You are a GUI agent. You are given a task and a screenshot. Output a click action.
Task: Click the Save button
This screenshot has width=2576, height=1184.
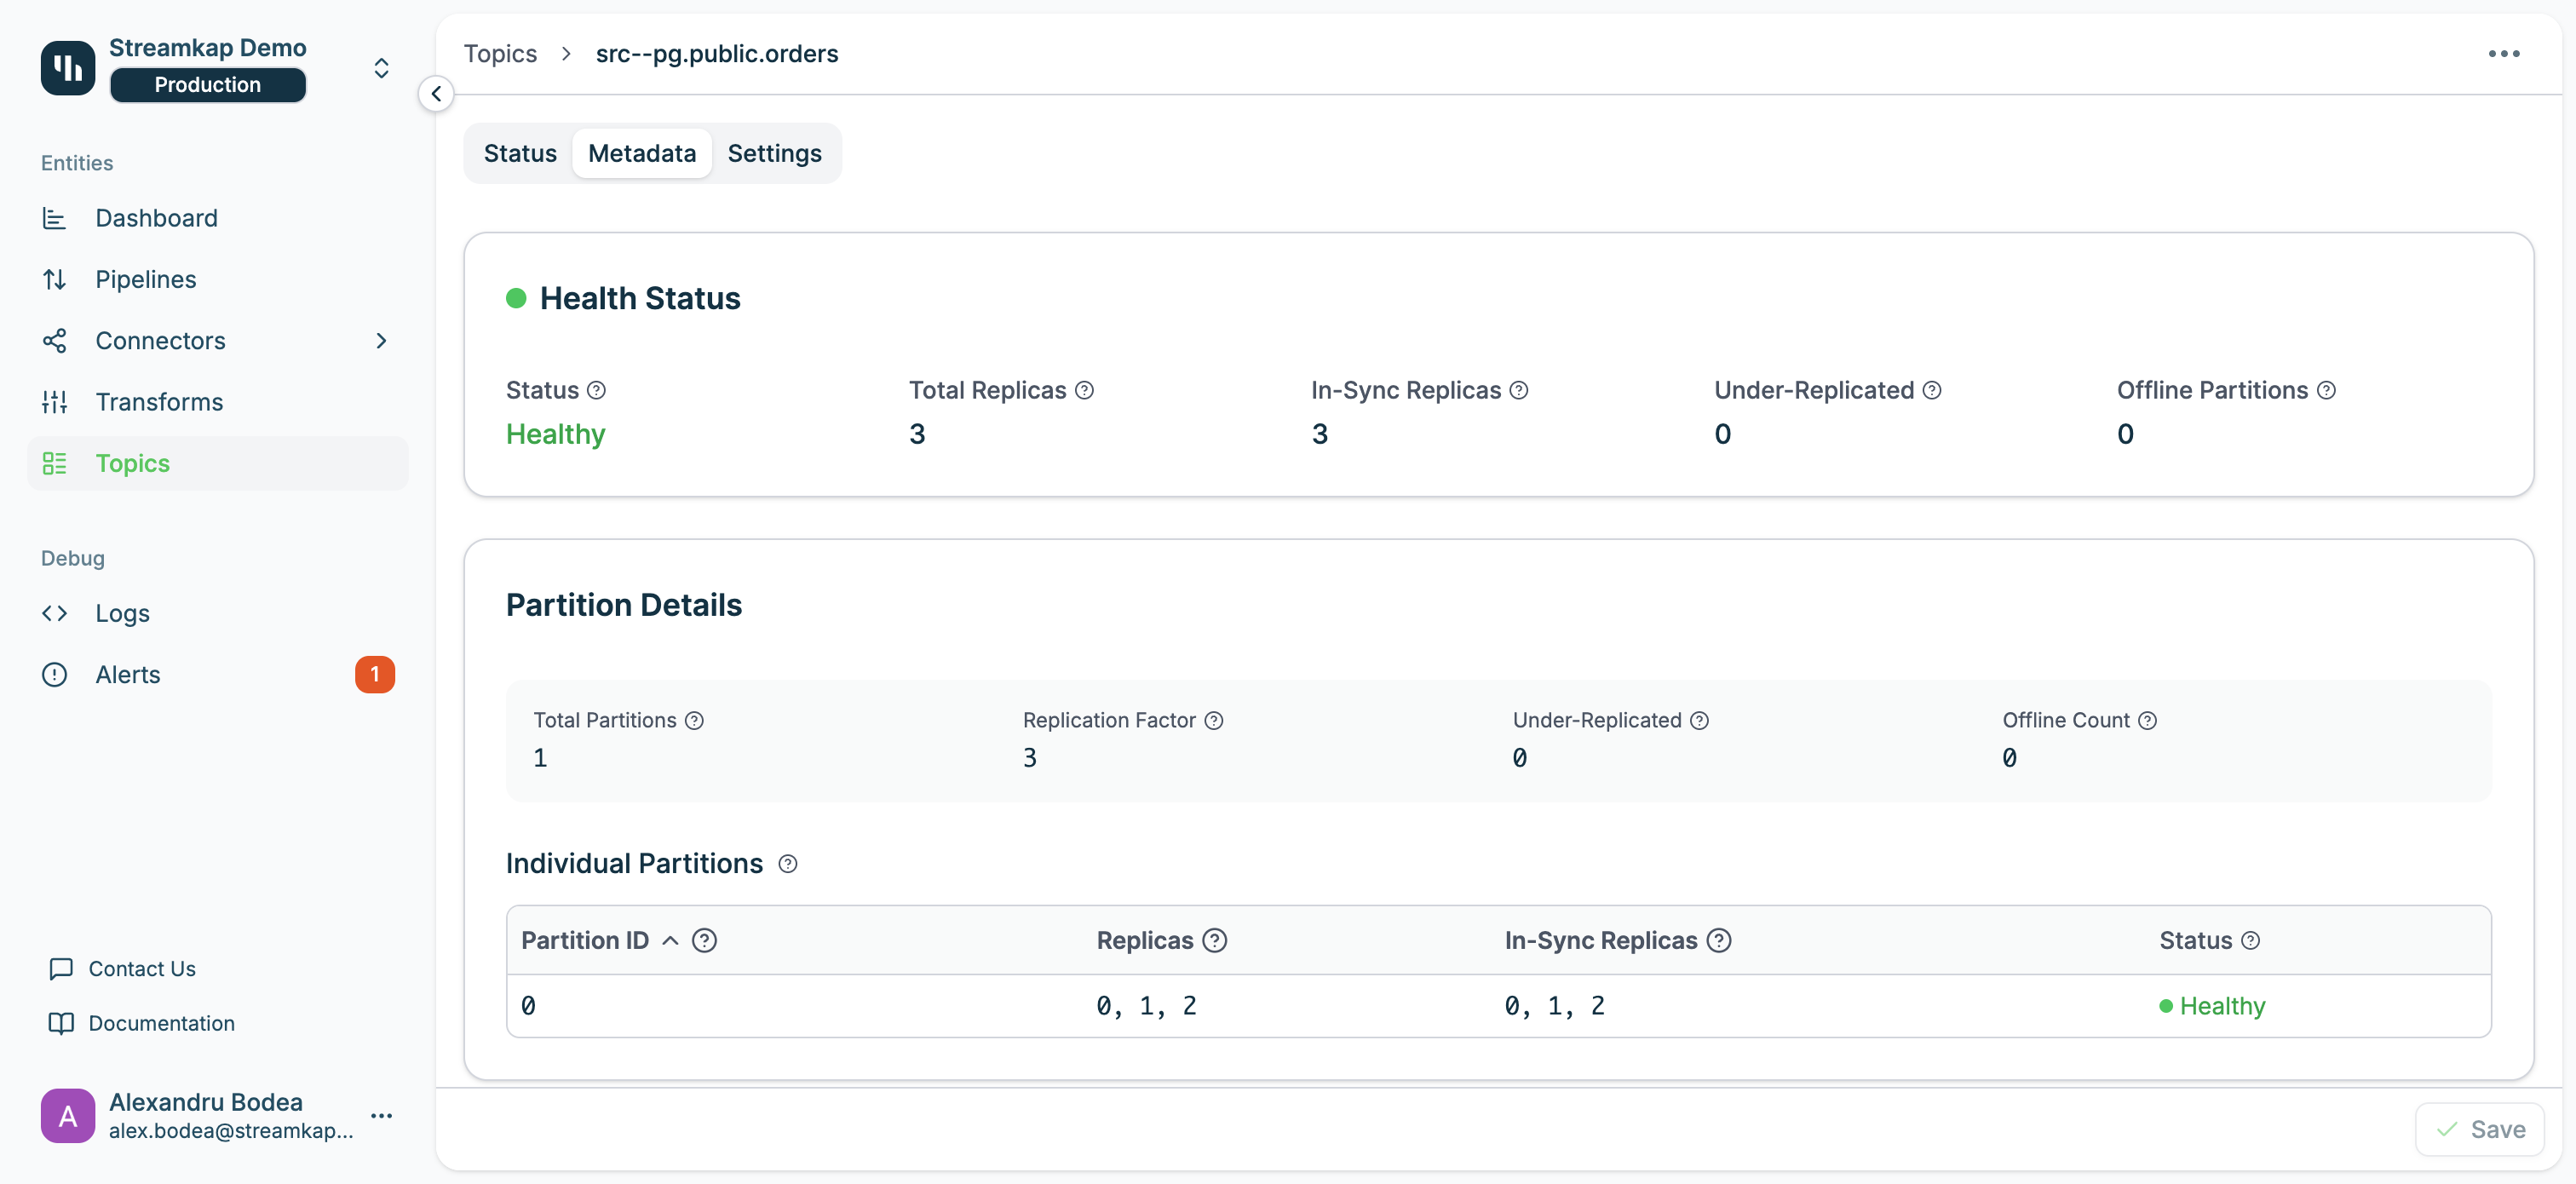tap(2480, 1129)
